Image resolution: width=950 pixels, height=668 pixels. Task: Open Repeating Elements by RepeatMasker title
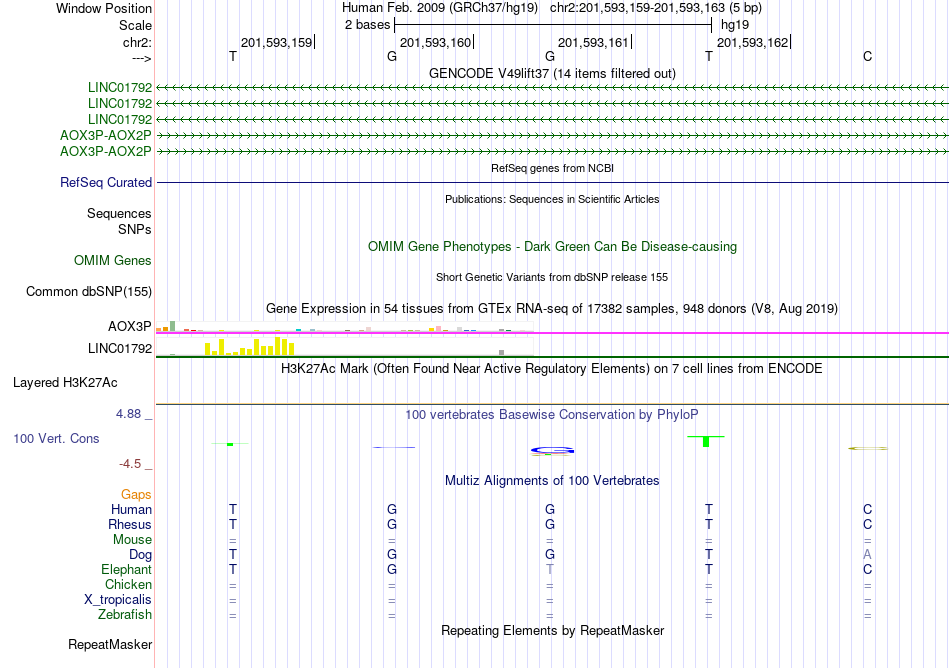552,630
